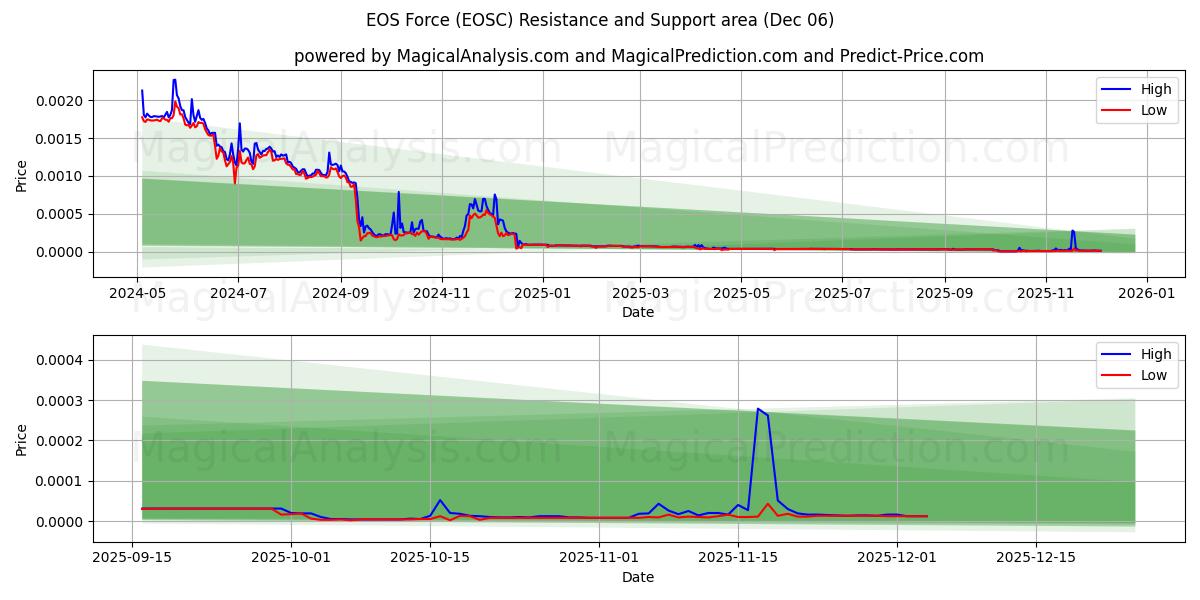Open the bottom chart legend box
1200x600 pixels.
tap(1139, 364)
